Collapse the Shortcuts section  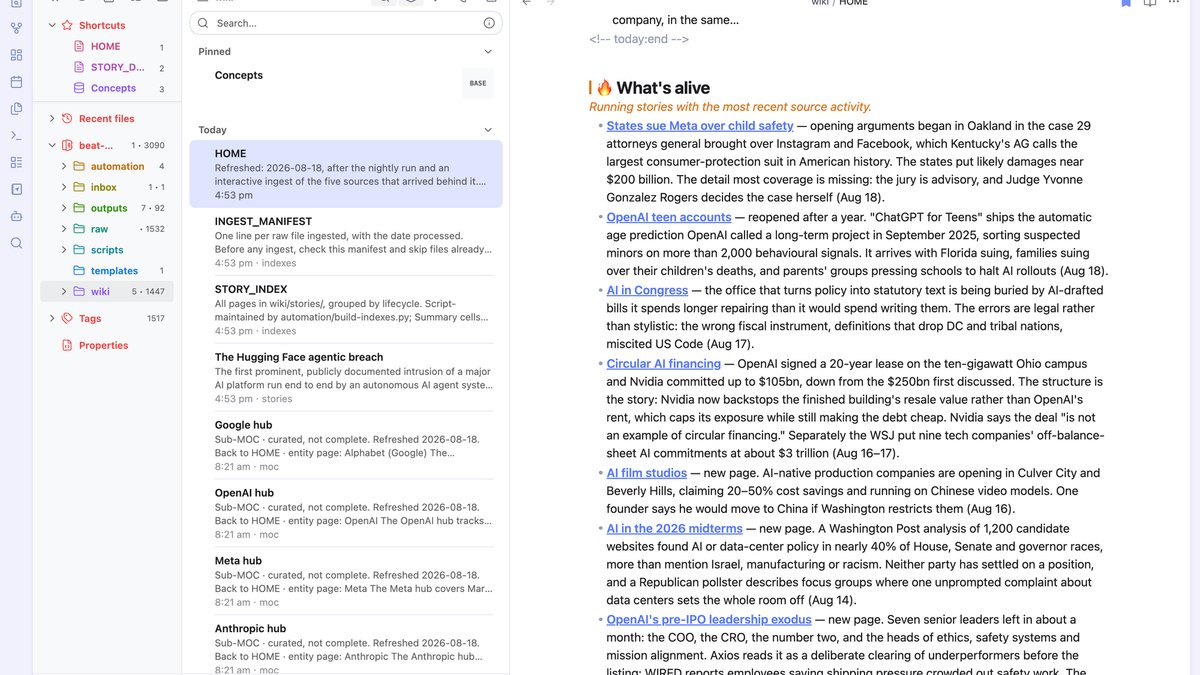pos(52,25)
